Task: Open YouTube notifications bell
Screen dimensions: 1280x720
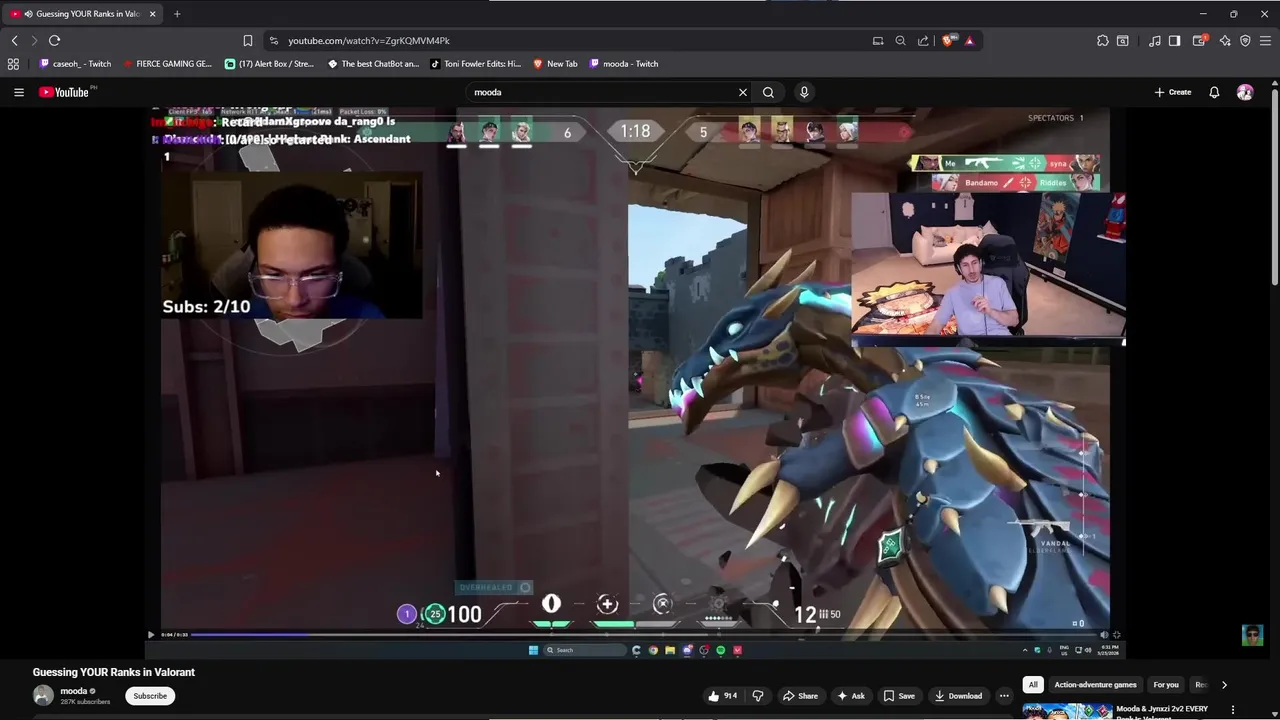Action: [x=1214, y=92]
